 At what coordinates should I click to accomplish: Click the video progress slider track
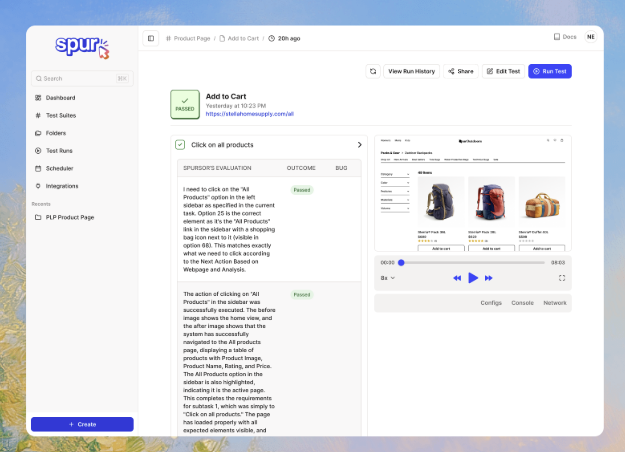[472, 262]
